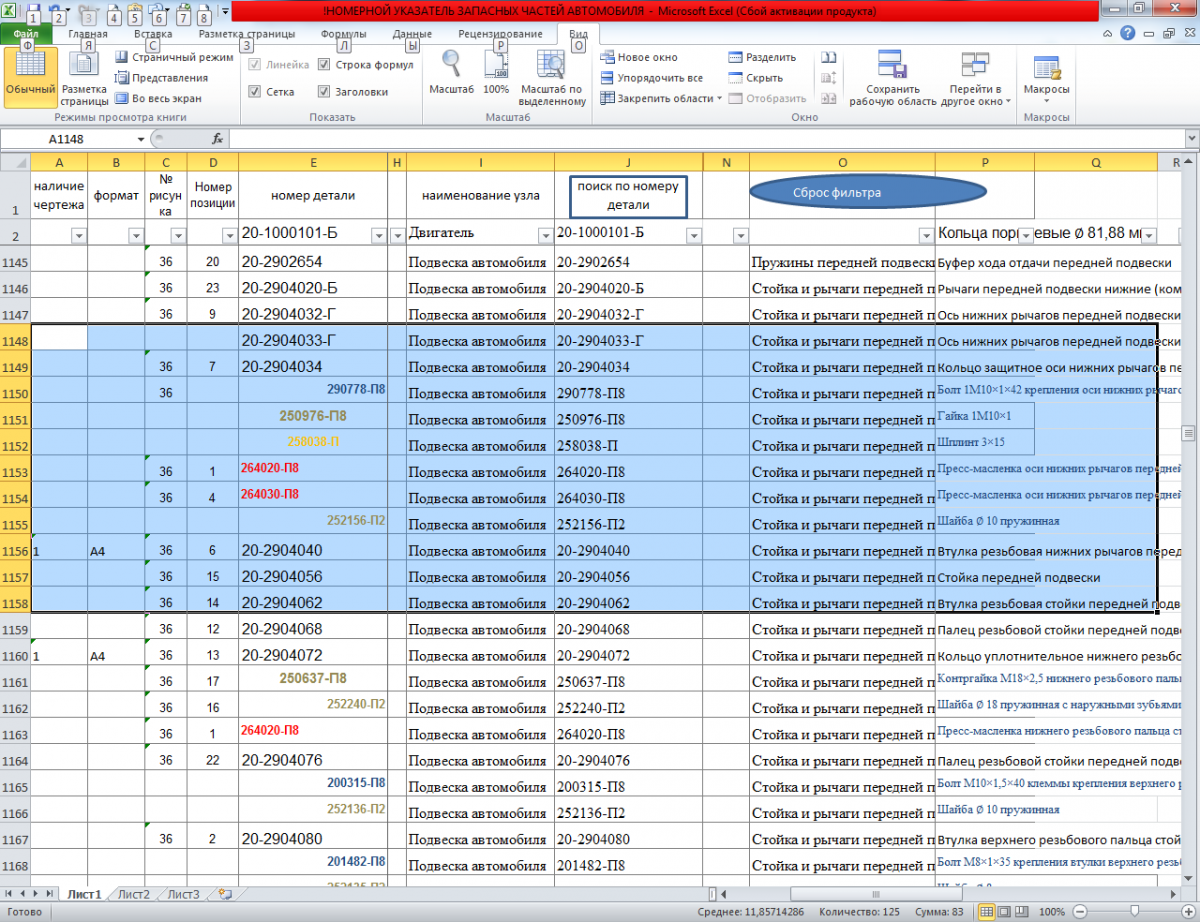Open the Формулы ribbon tab

[x=343, y=33]
